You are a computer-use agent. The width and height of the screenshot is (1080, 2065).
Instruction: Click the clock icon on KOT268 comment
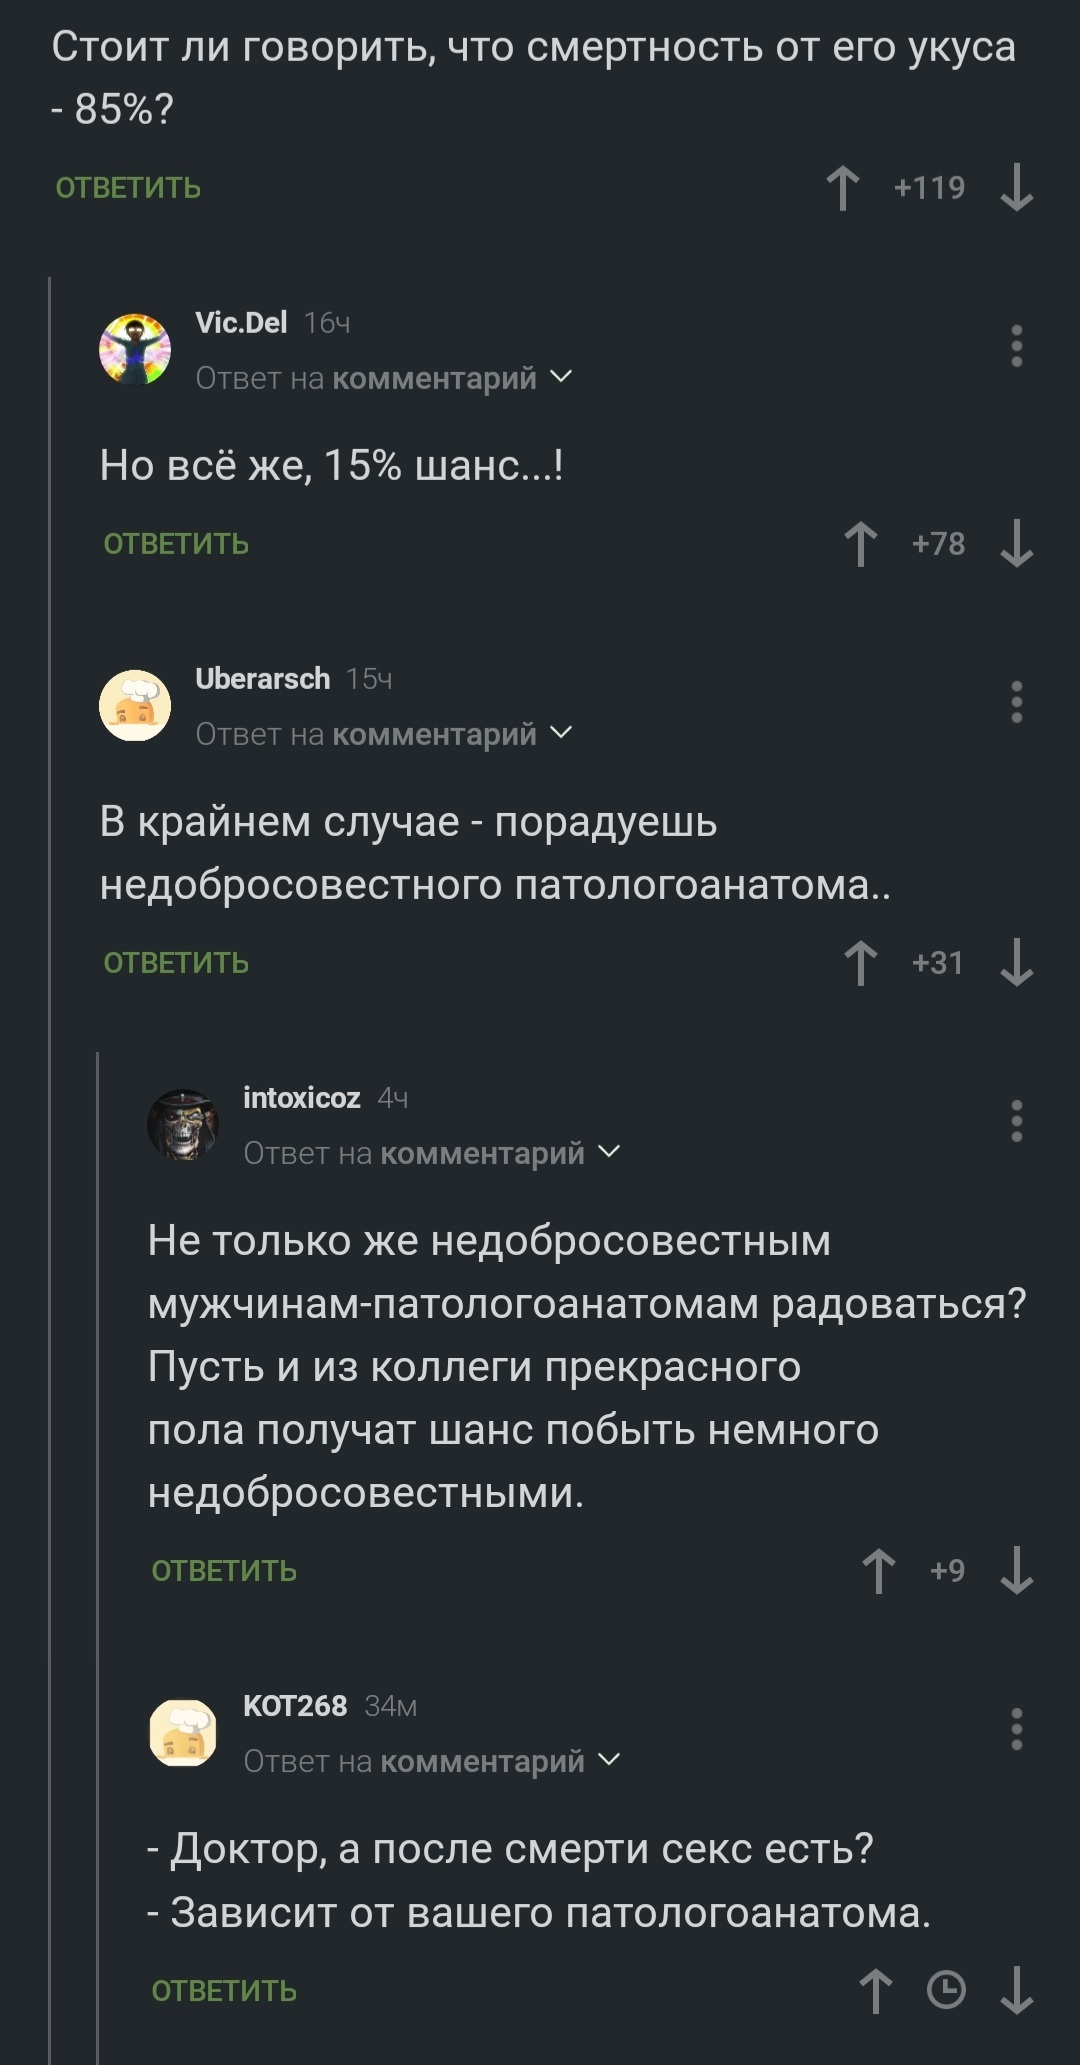point(946,1990)
